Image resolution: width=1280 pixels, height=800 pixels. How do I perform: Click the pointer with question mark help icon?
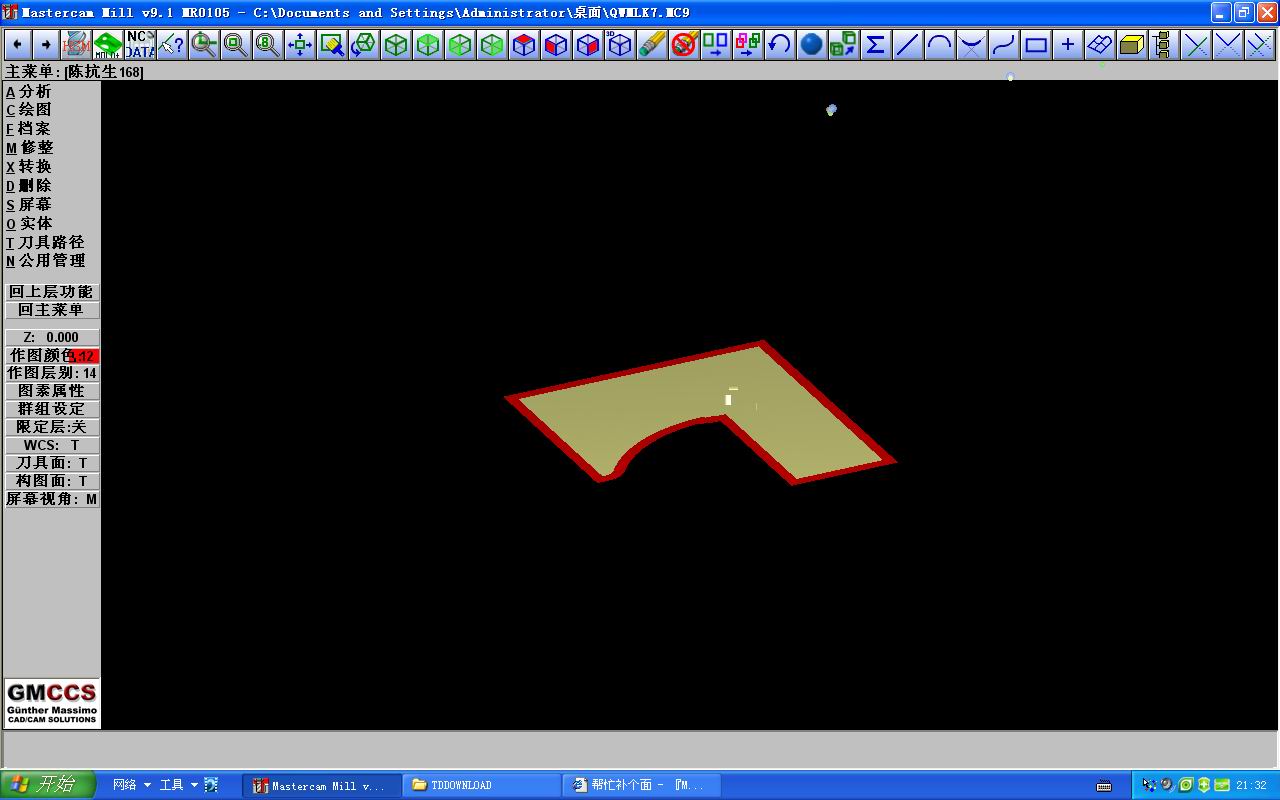point(171,45)
